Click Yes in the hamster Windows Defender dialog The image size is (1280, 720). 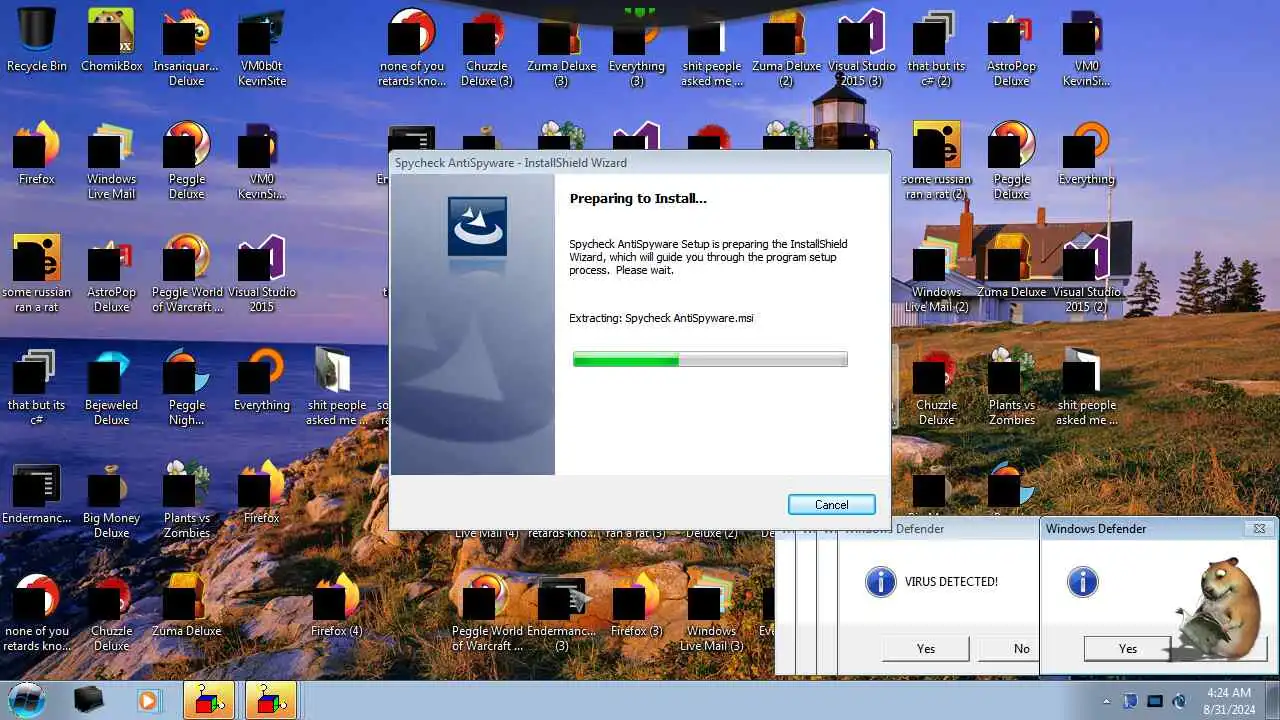point(1127,649)
